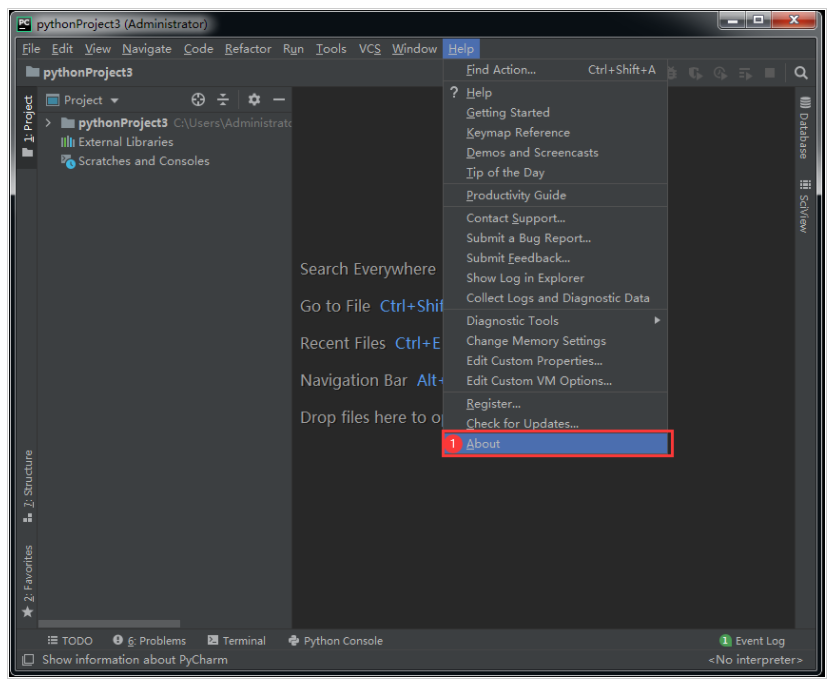Select External Libraries in project tree
Screen dimensions: 837x685
pyautogui.click(x=125, y=142)
